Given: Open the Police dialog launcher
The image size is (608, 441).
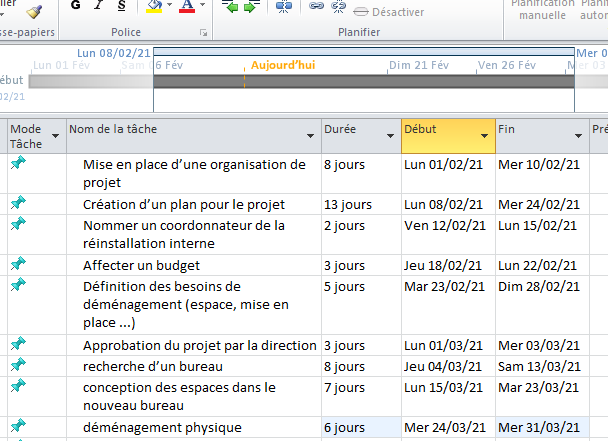Looking at the screenshot, I should 203,33.
